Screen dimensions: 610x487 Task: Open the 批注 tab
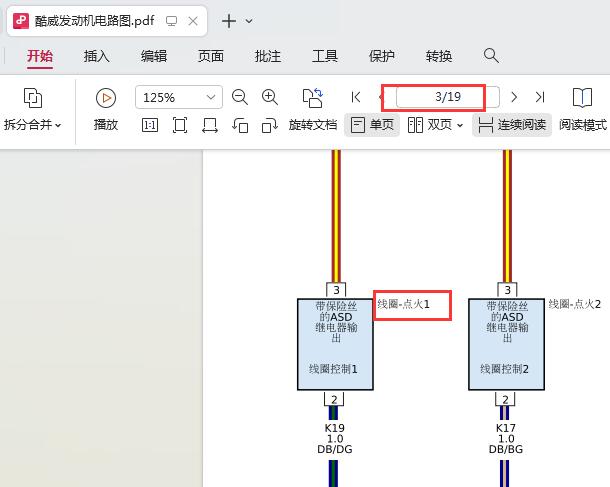pos(268,56)
